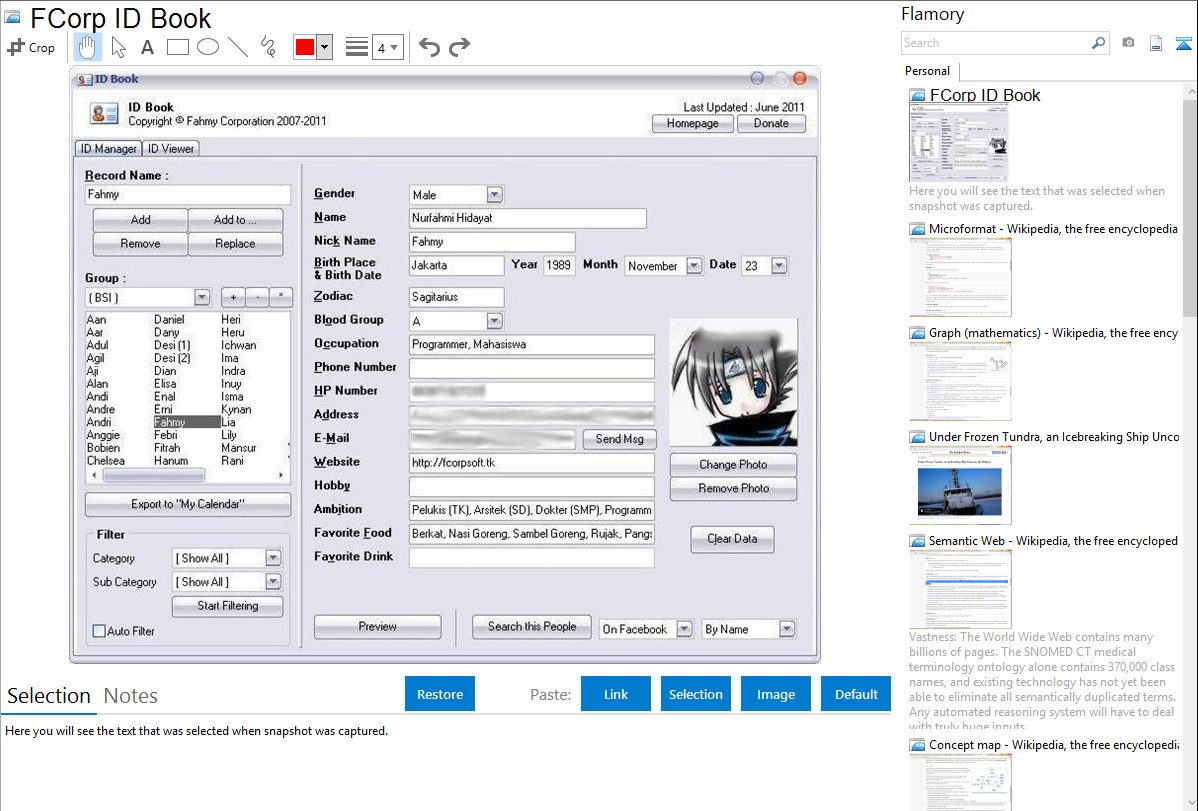The width and height of the screenshot is (1198, 811).
Task: Click the blue top-right Flamory icon
Action: point(1183,43)
